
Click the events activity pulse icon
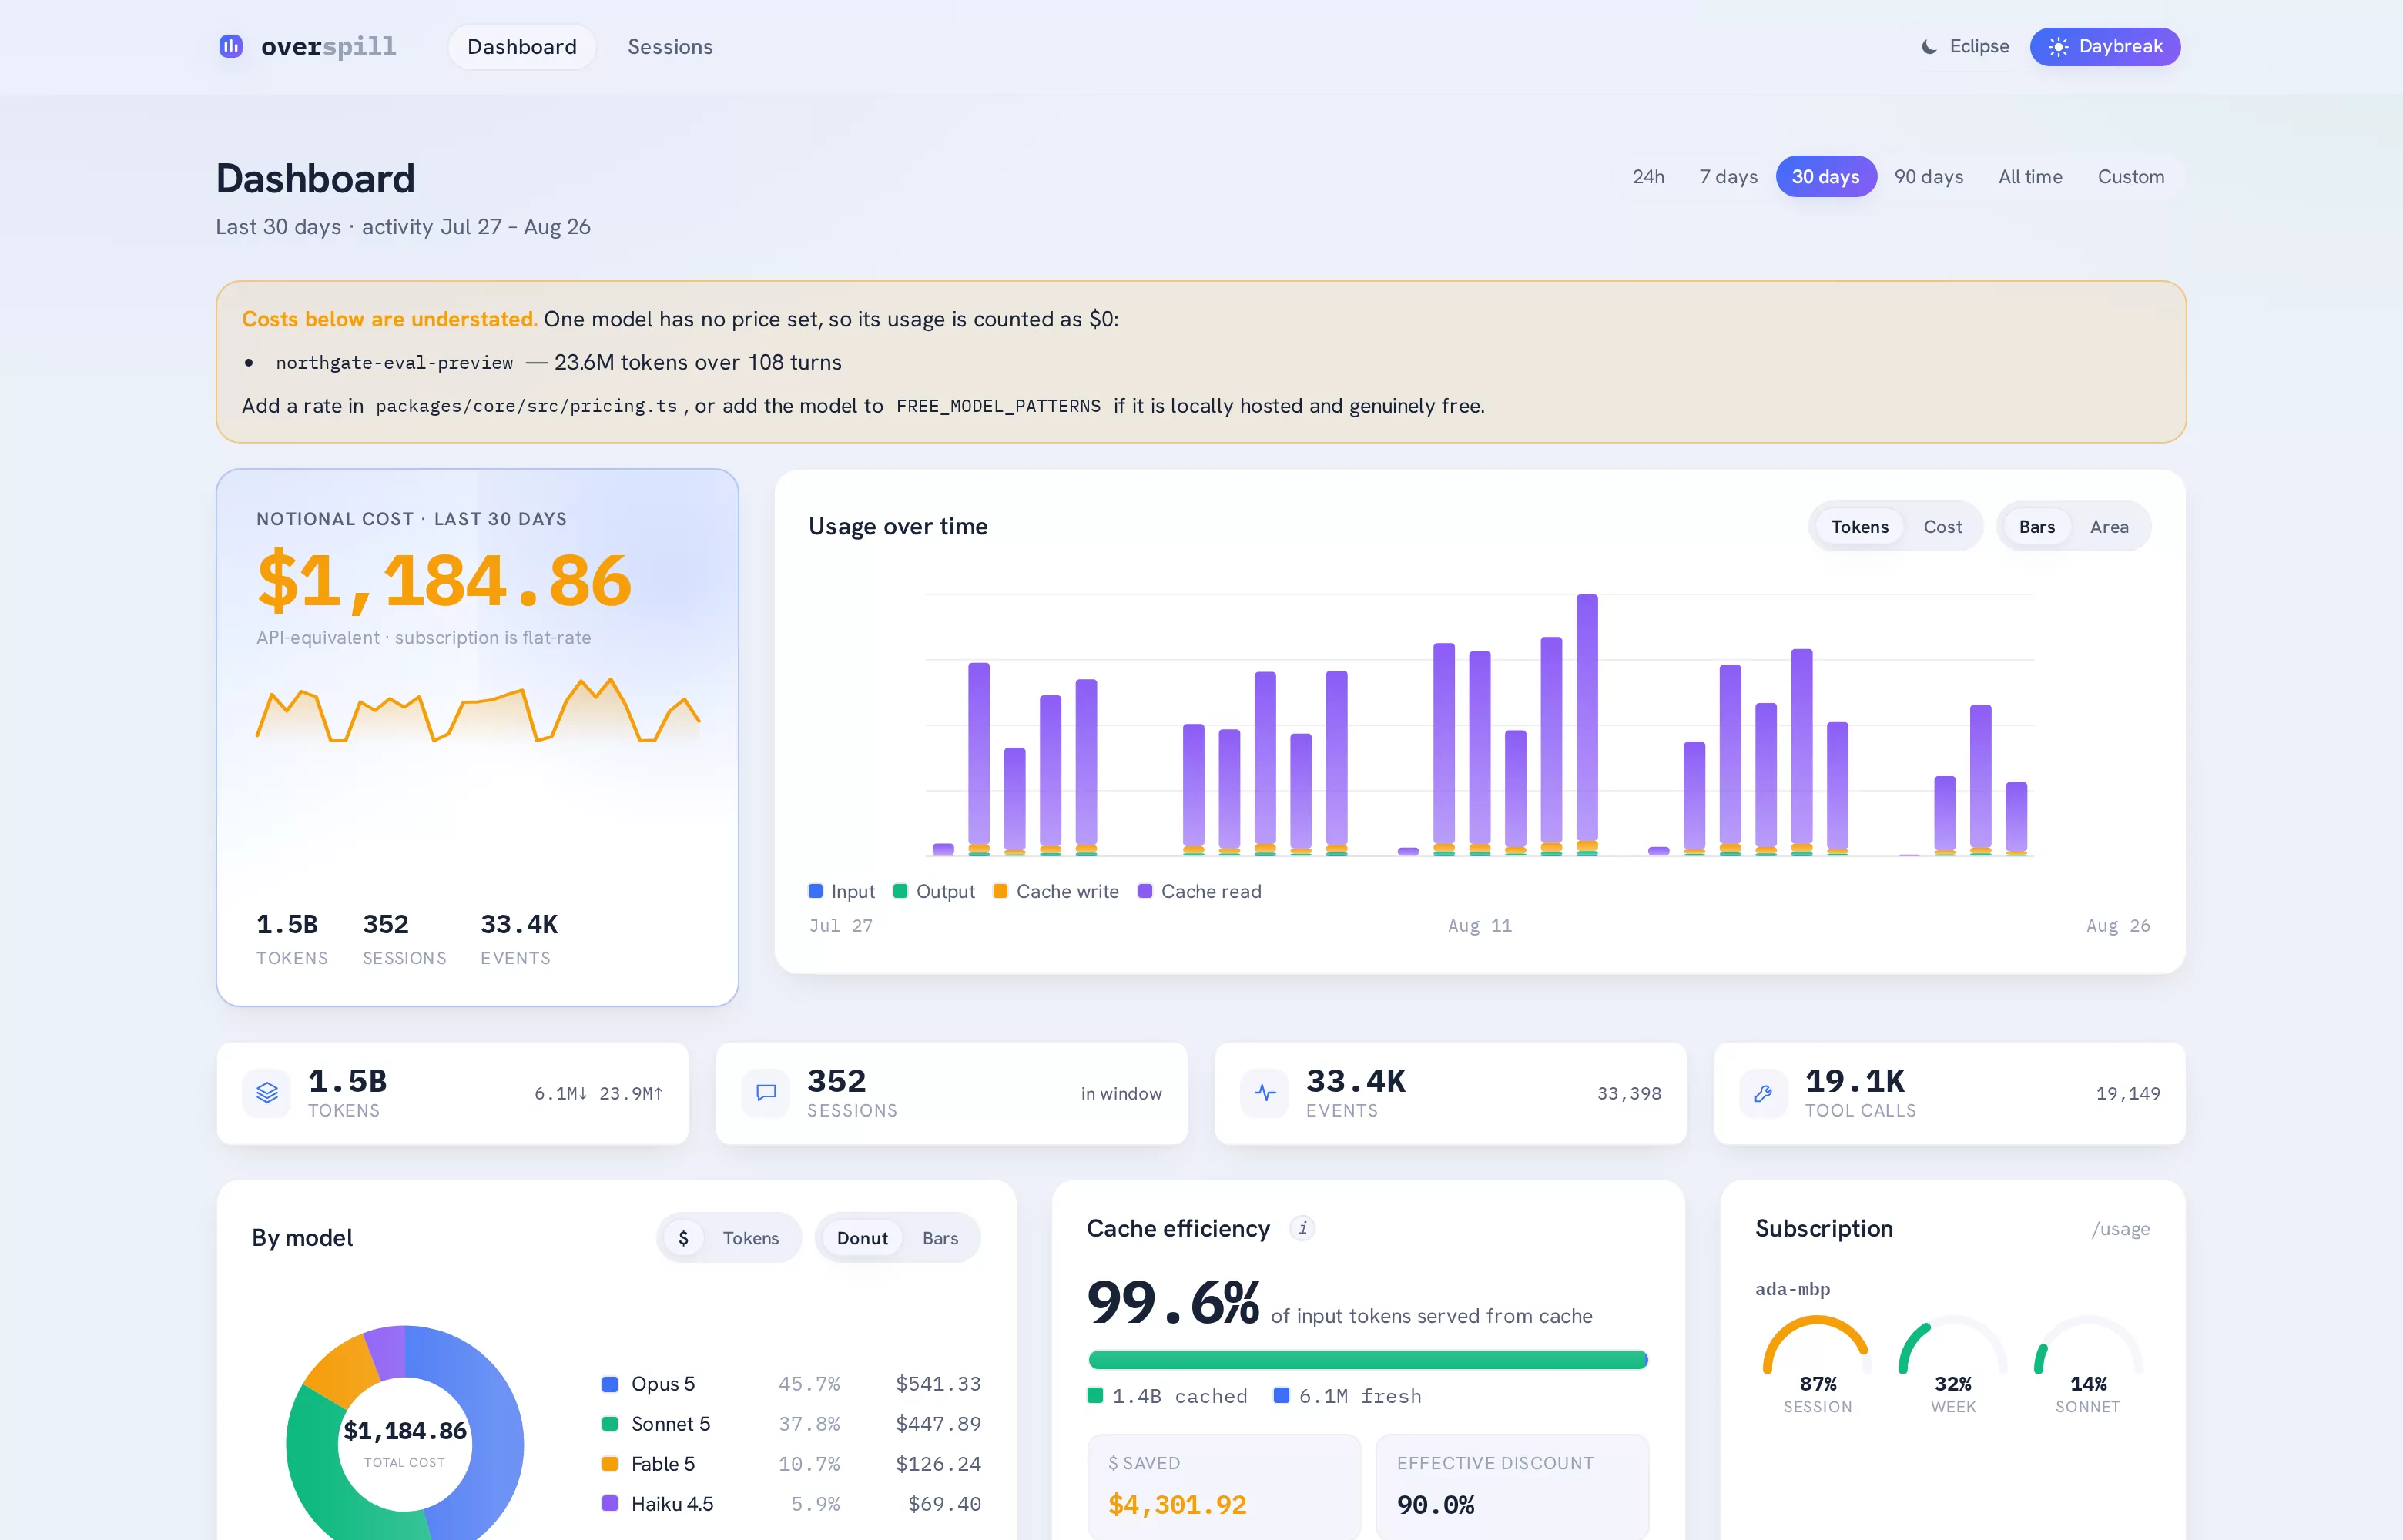tap(1265, 1093)
